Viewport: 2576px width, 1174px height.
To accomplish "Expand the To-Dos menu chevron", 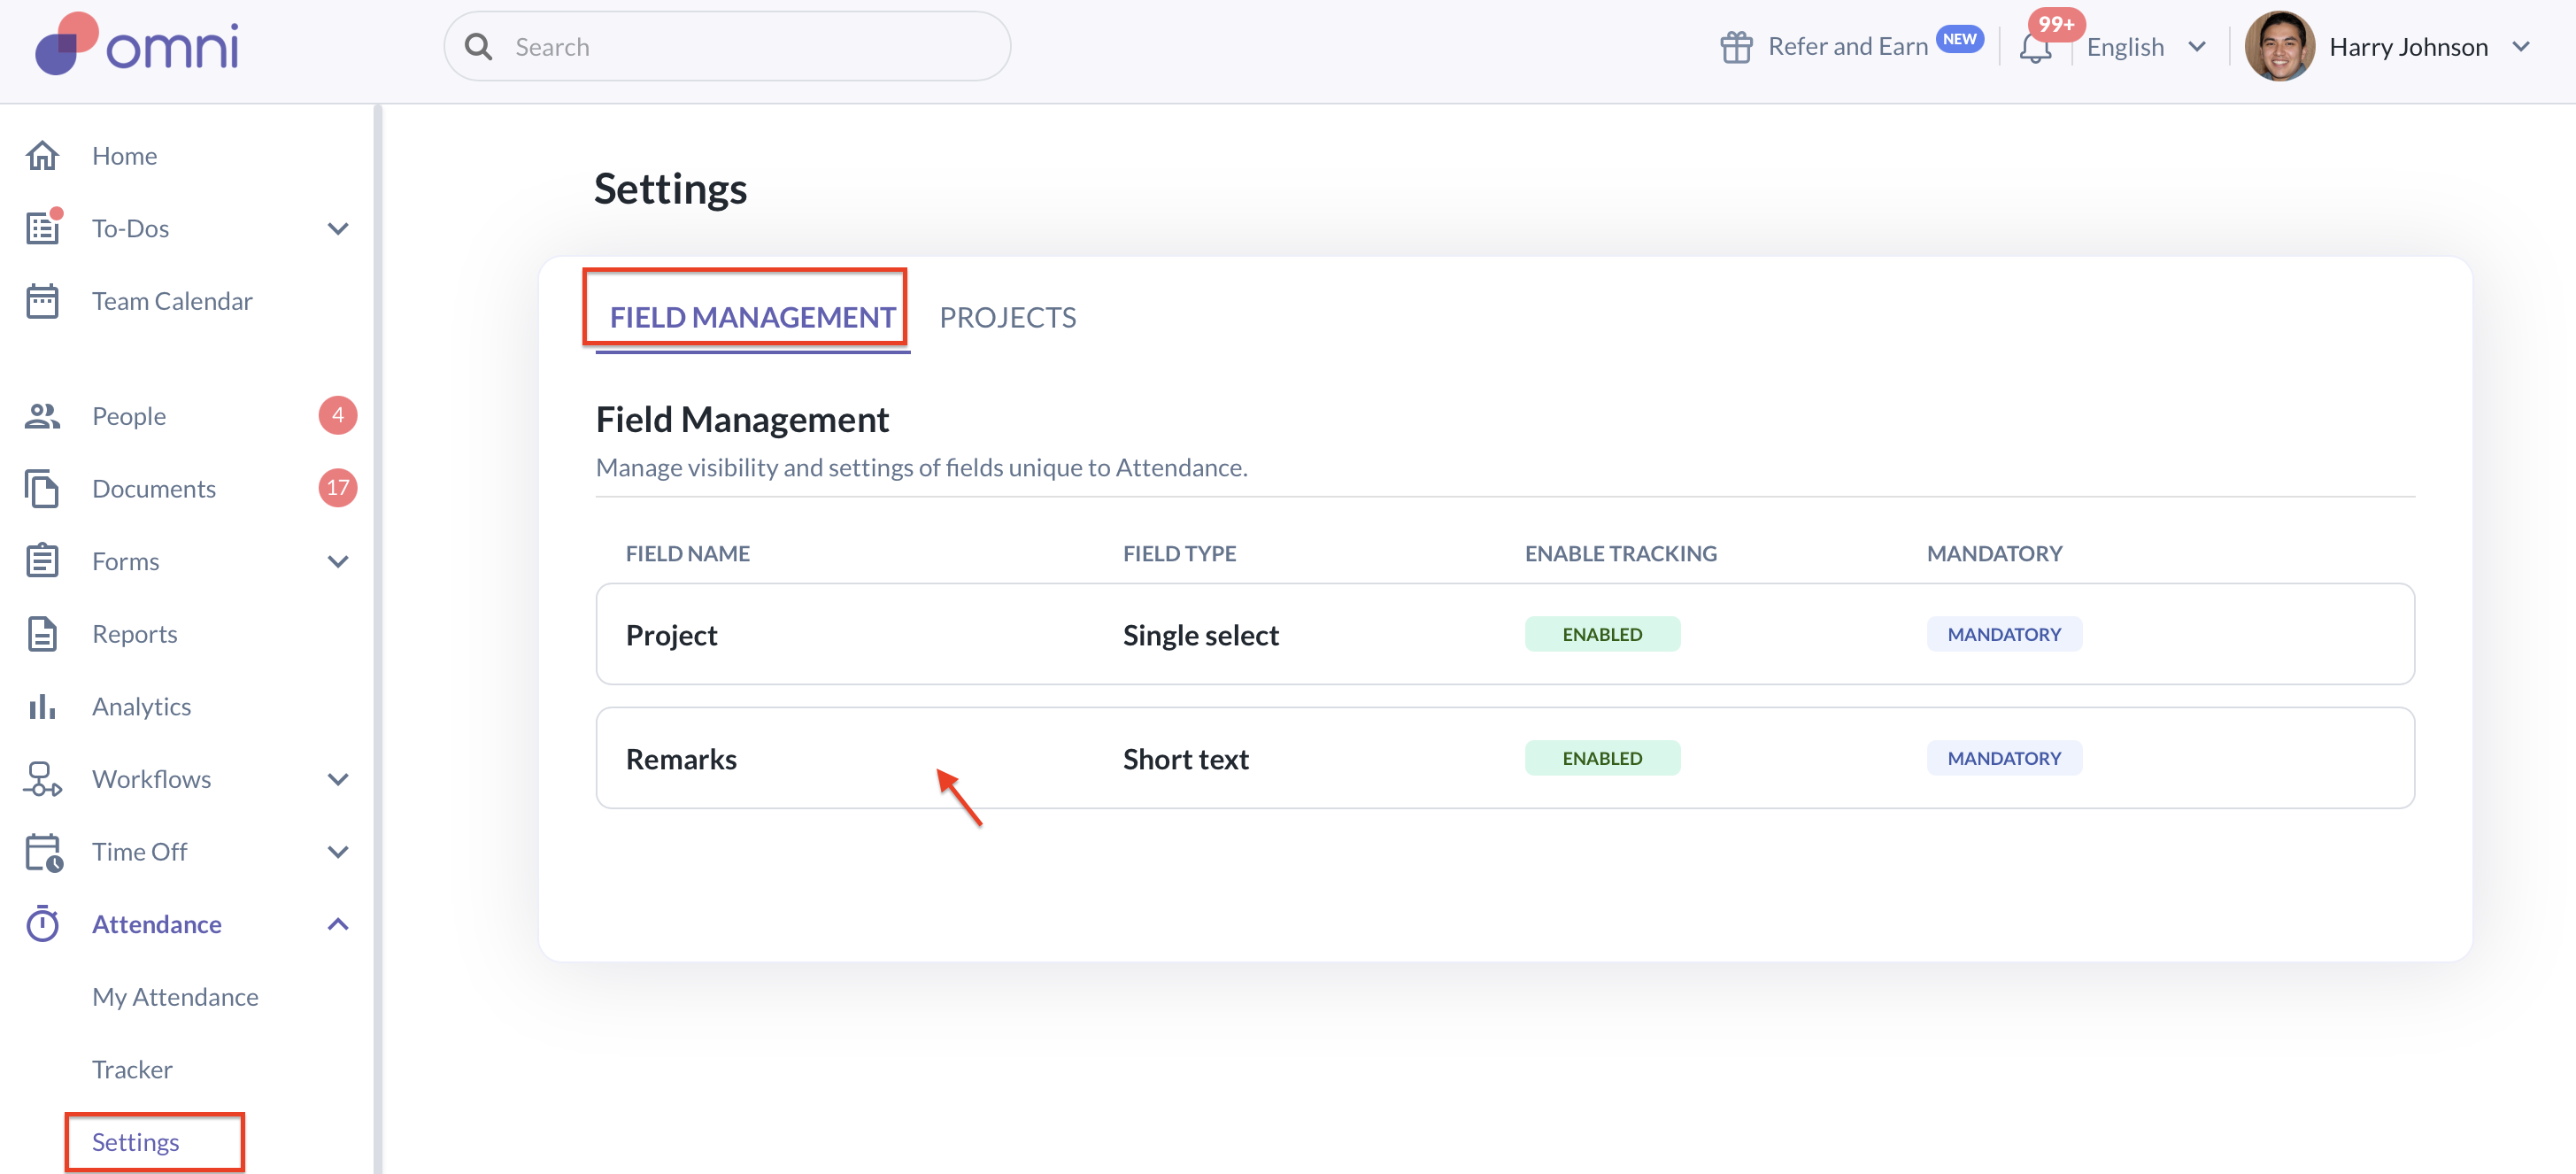I will coord(338,229).
